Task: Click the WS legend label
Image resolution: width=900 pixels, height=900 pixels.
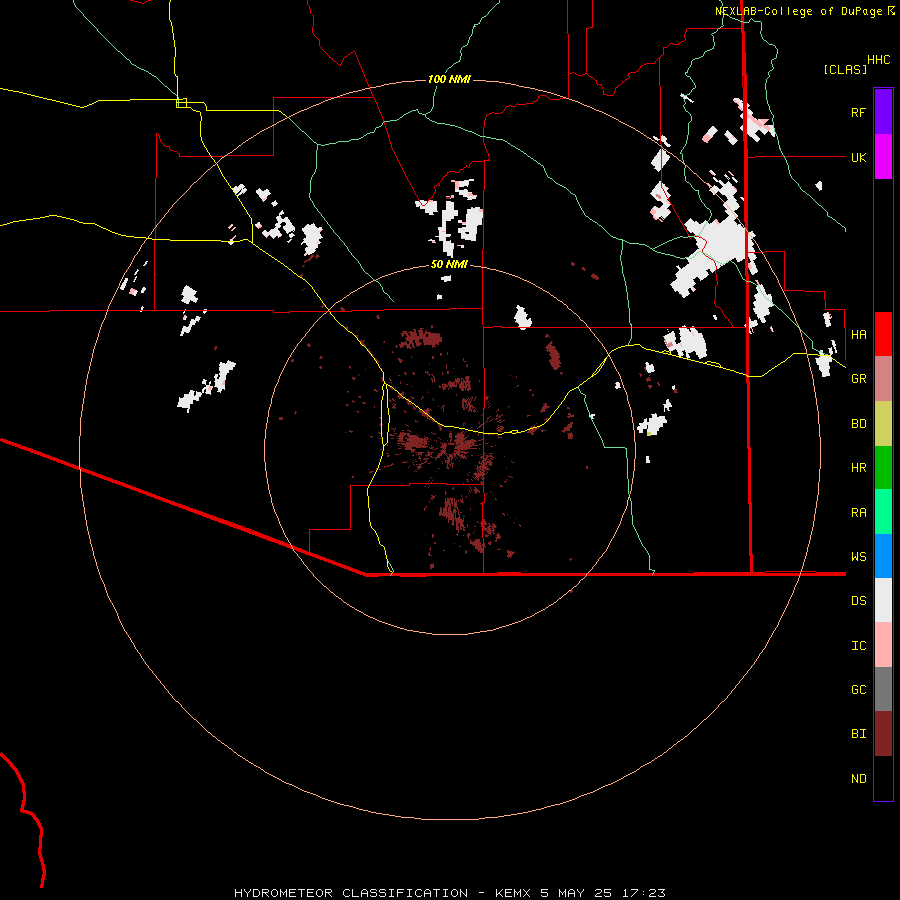Action: point(858,557)
